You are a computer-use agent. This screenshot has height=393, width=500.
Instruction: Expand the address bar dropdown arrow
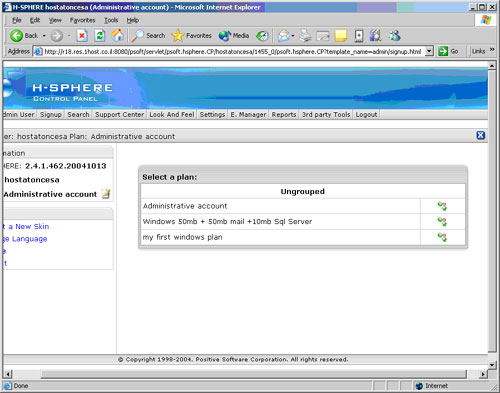tap(429, 51)
